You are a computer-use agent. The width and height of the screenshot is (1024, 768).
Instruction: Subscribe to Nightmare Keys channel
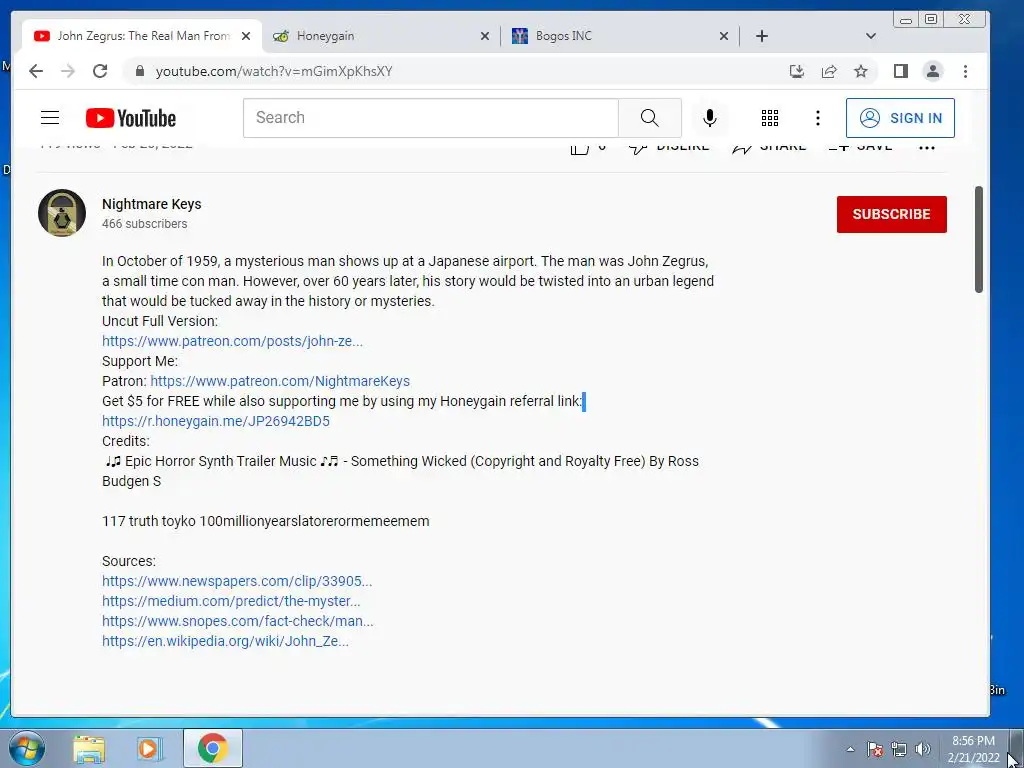pos(891,214)
